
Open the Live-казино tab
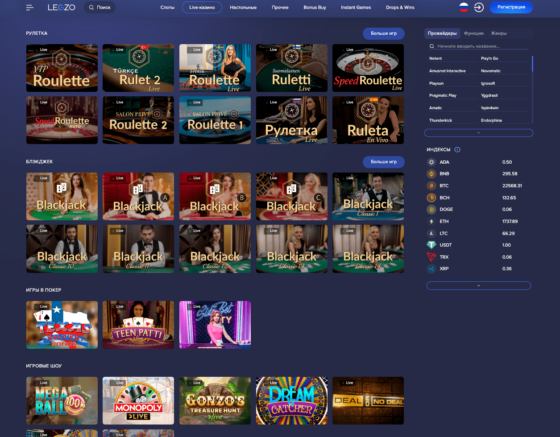click(202, 7)
